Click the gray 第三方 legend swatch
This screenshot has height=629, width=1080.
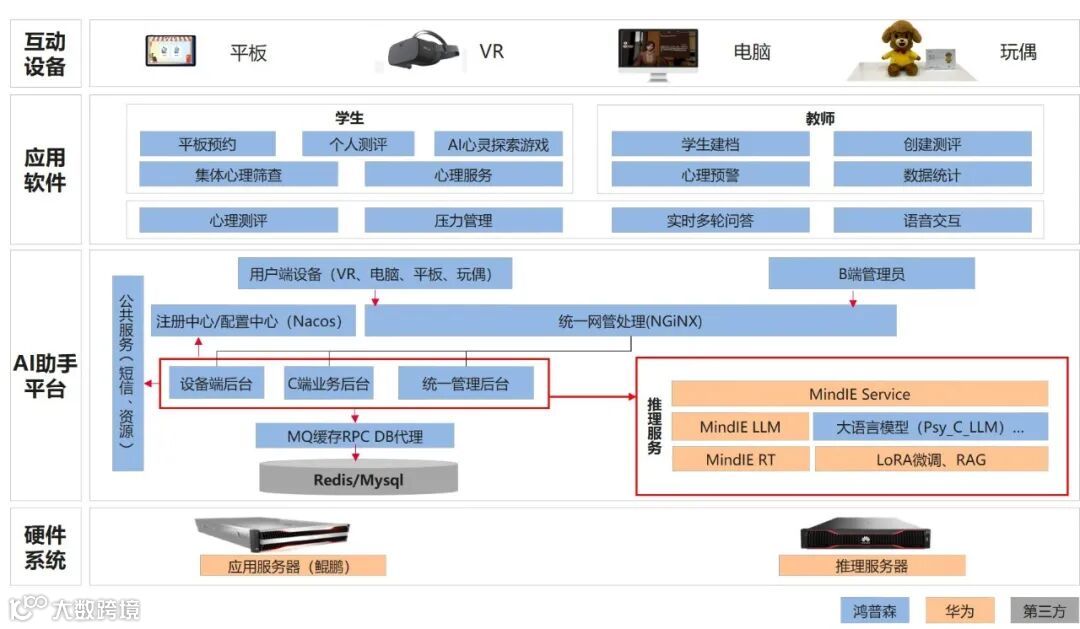click(x=1044, y=610)
